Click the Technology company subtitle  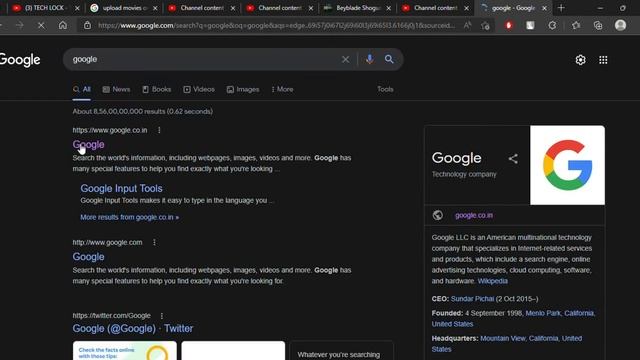point(464,174)
